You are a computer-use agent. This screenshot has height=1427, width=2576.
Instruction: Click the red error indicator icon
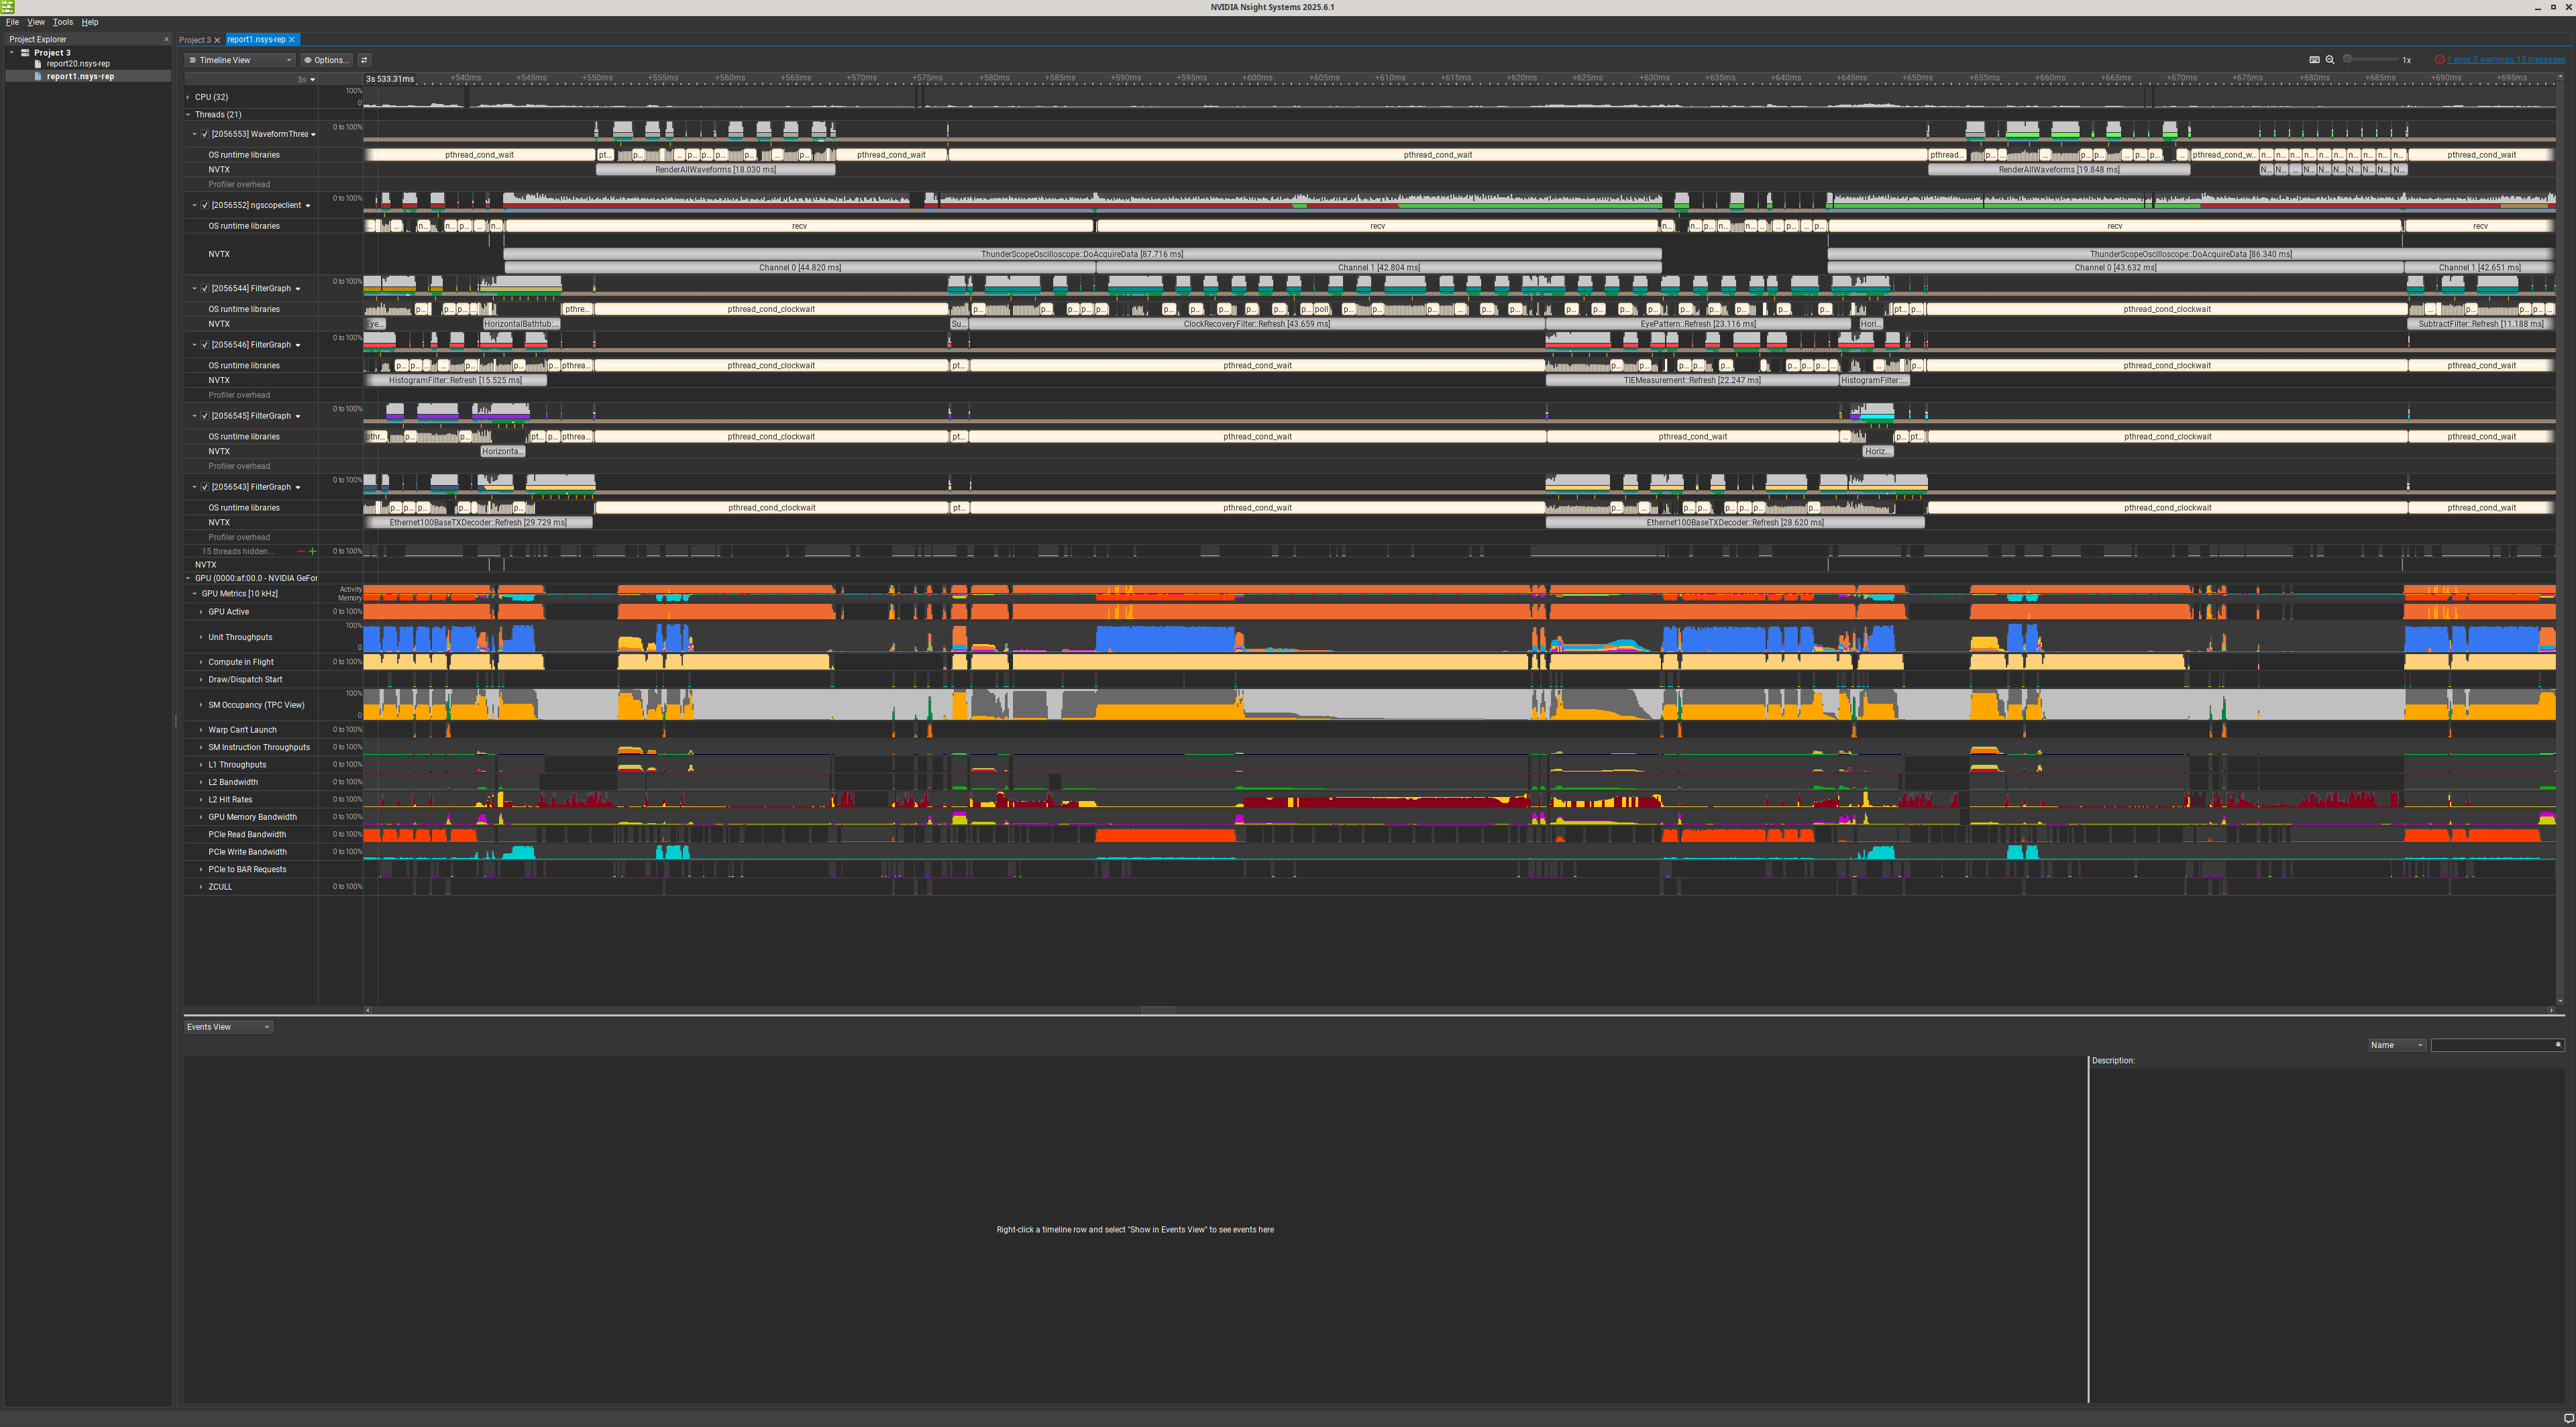(2440, 60)
